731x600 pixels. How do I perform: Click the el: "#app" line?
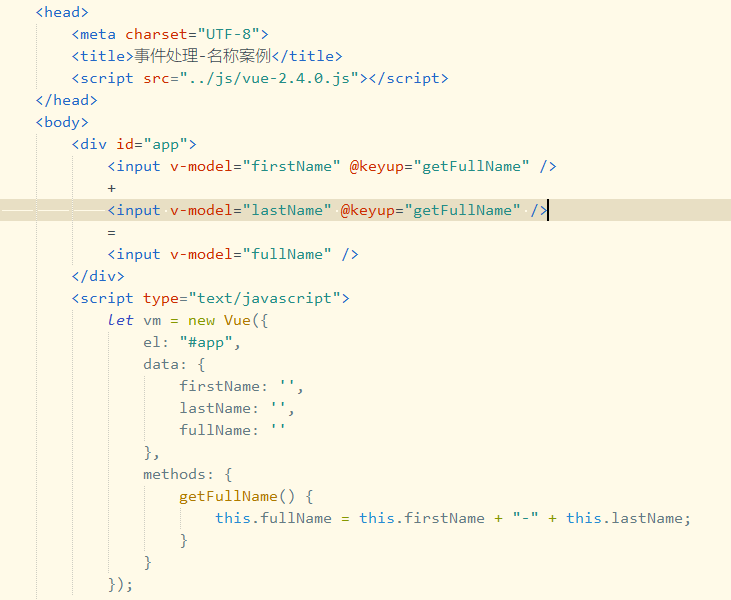(x=192, y=342)
